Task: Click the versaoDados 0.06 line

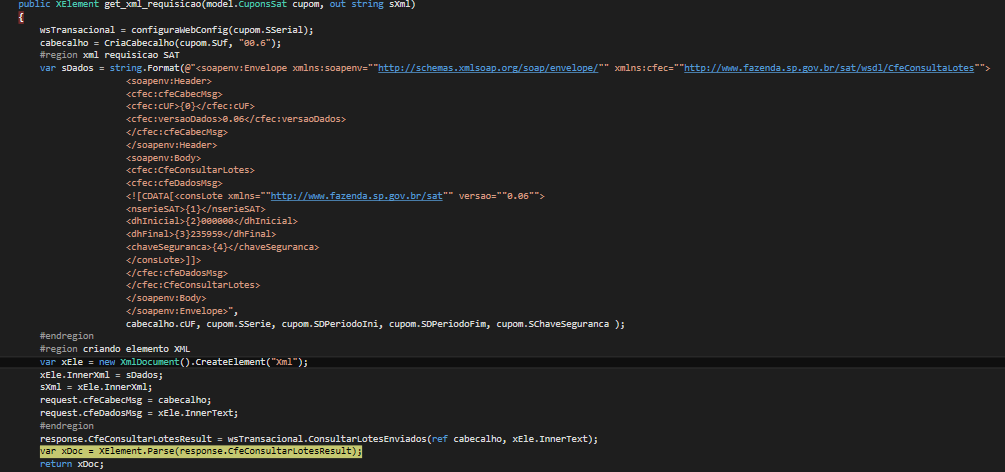Action: [x=236, y=119]
